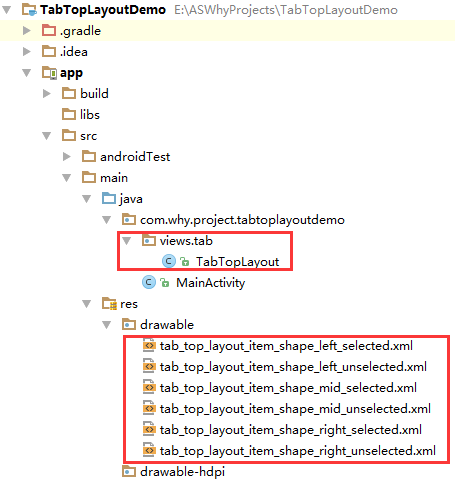The width and height of the screenshot is (455, 479).
Task: Click the res resources folder icon
Action: tap(109, 304)
